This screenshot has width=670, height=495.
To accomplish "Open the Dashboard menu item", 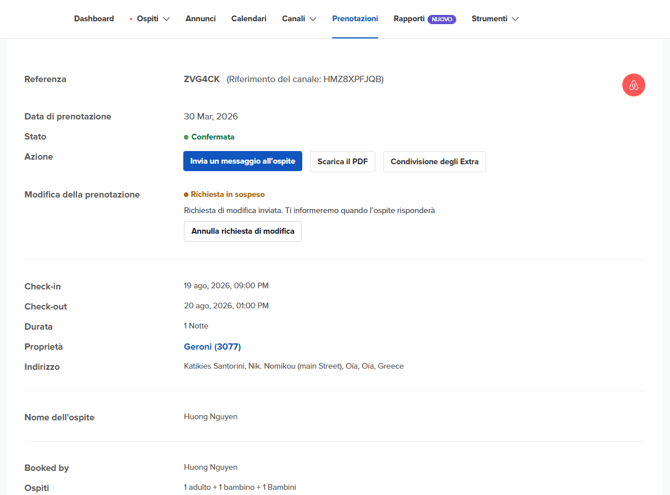I will (x=94, y=19).
